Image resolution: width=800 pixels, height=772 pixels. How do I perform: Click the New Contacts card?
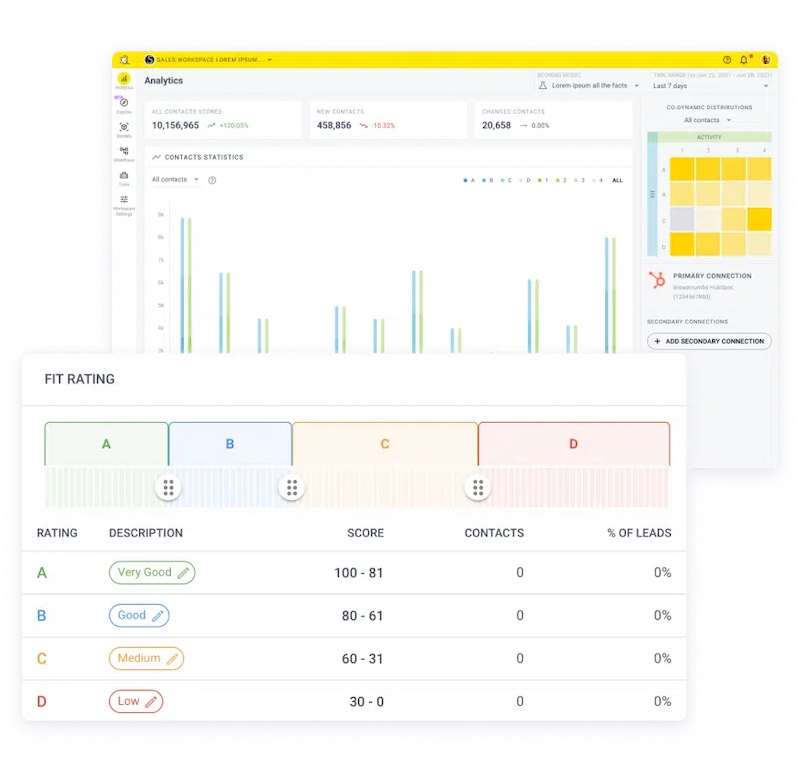tap(388, 120)
